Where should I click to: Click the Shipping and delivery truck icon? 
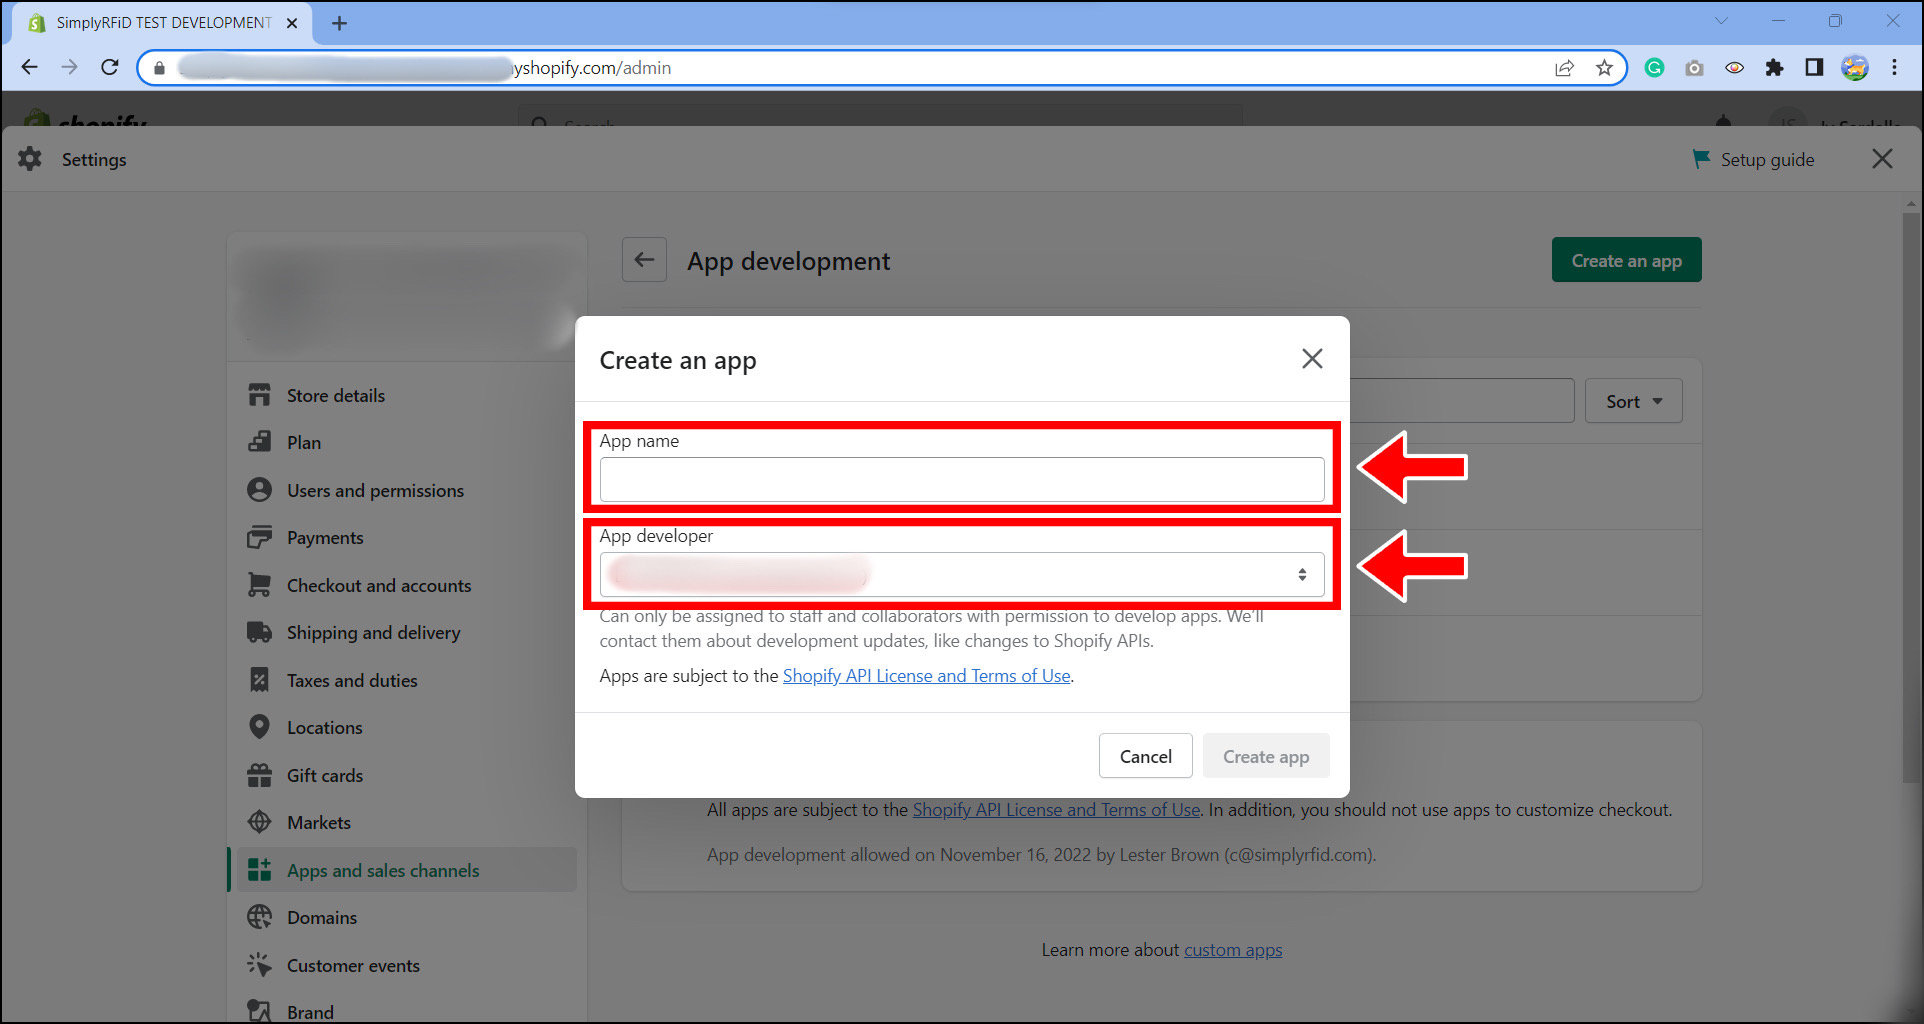click(259, 632)
